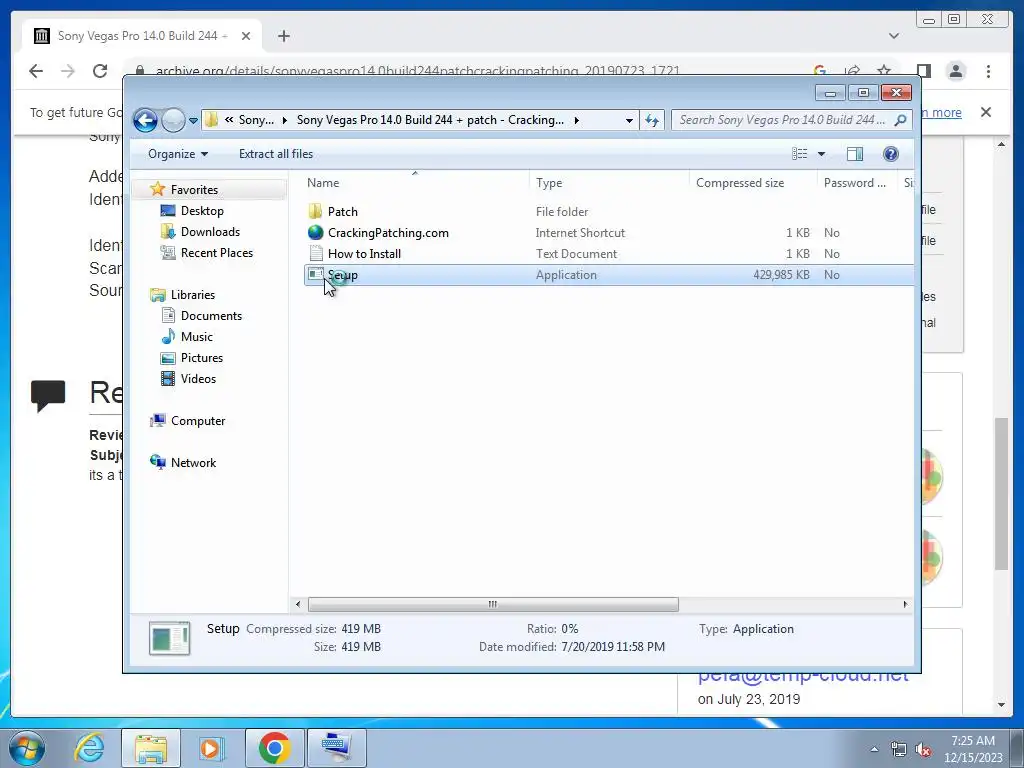Dismiss the Chrome update info bar
Image resolution: width=1024 pixels, height=768 pixels.
pyautogui.click(x=986, y=112)
